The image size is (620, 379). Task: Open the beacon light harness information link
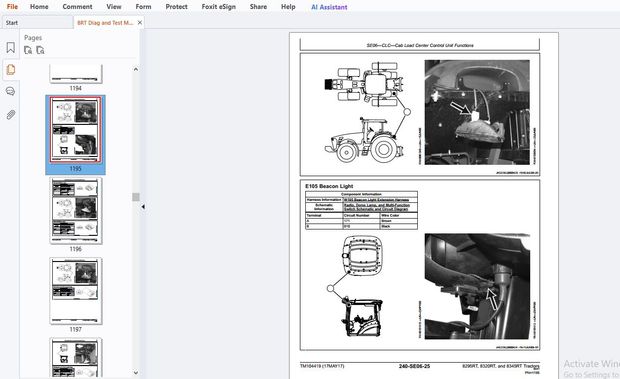(376, 200)
